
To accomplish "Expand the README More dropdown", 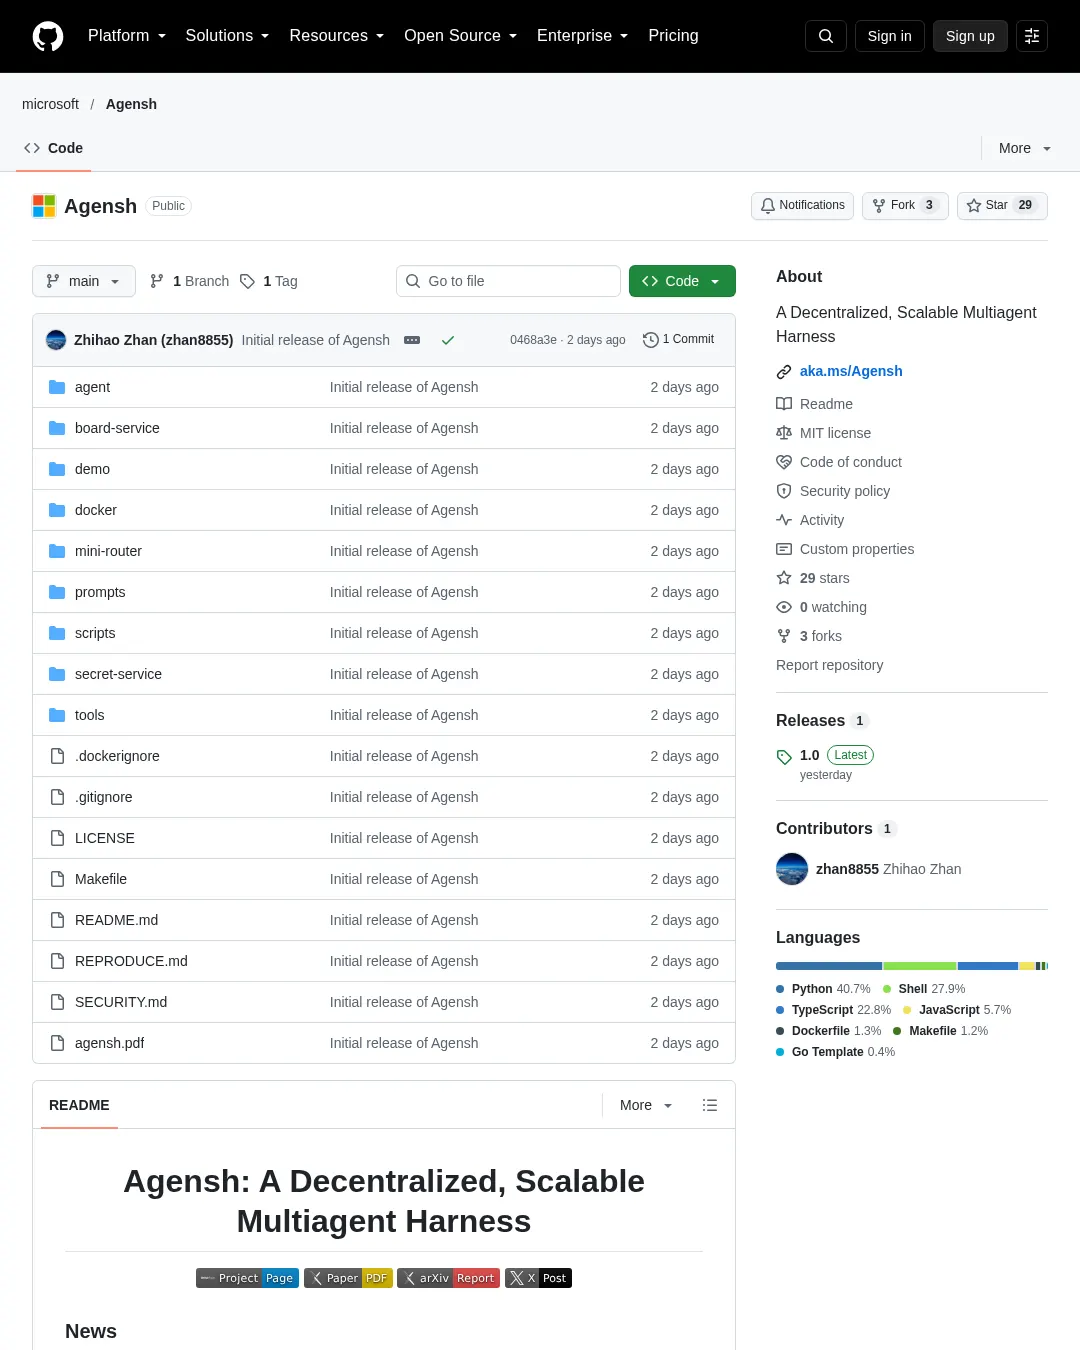I will [646, 1105].
